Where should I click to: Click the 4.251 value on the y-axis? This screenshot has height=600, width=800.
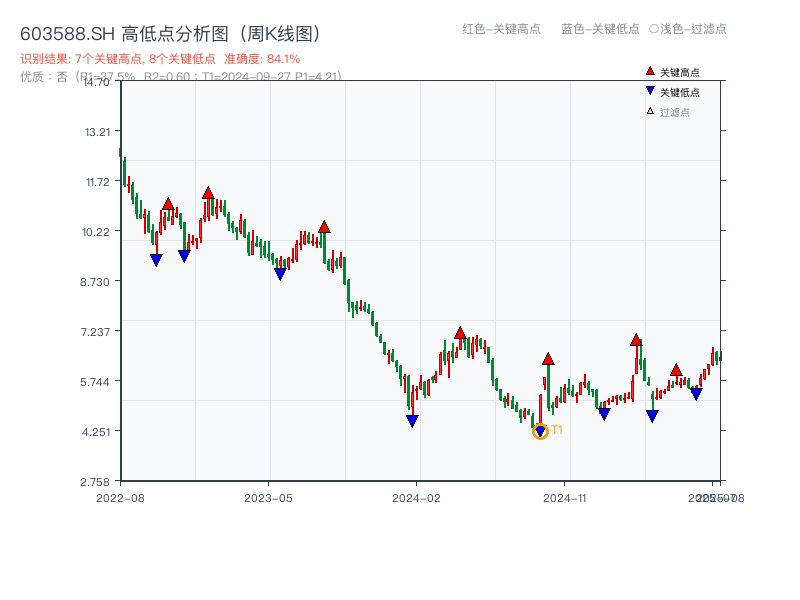[x=97, y=432]
